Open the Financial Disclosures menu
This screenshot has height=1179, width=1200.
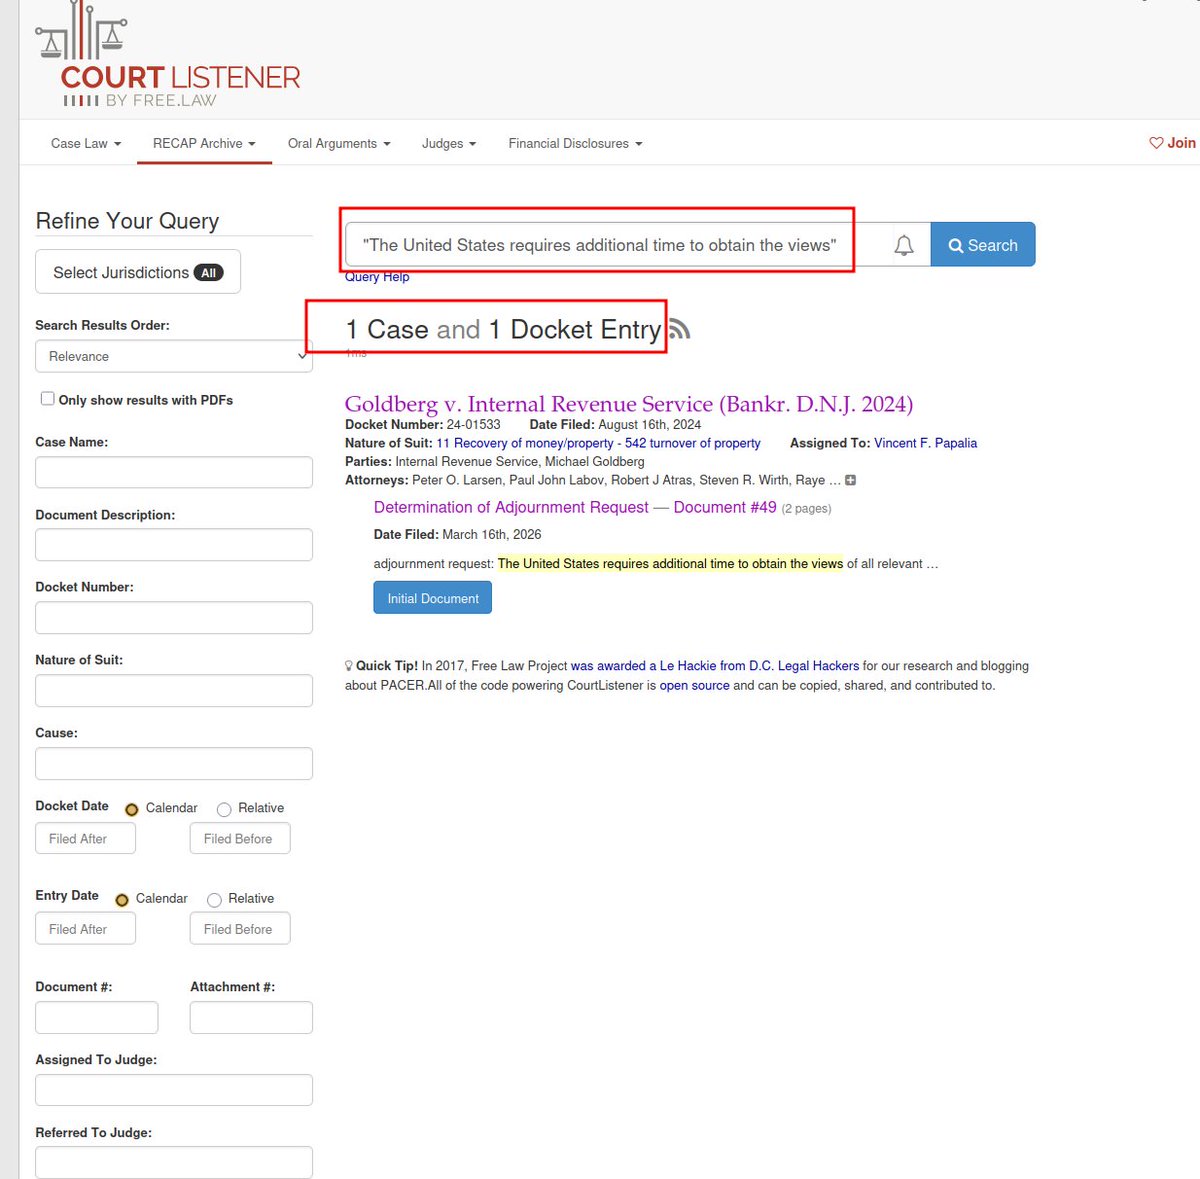pos(575,143)
